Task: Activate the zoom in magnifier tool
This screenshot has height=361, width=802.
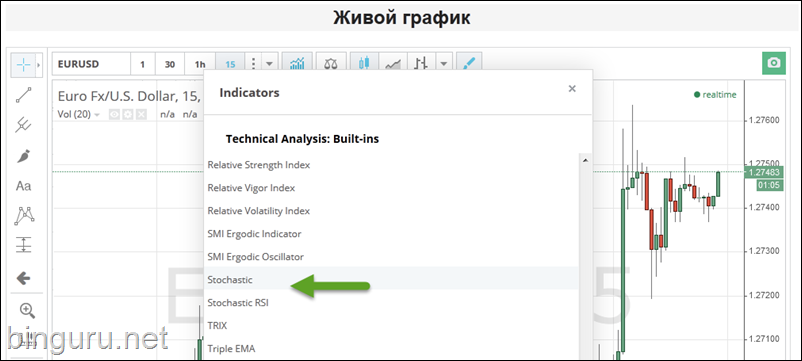Action: click(26, 310)
